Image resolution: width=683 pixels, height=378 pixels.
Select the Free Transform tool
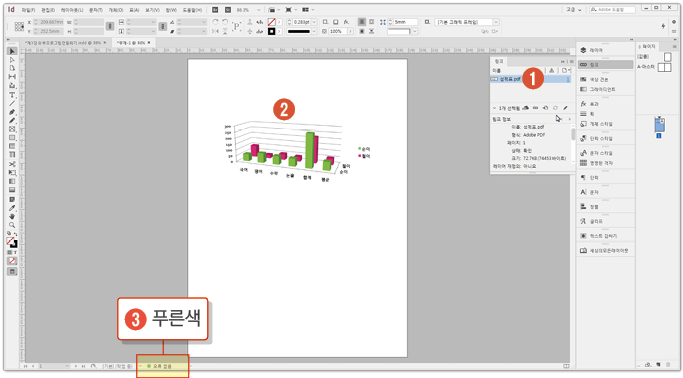pyautogui.click(x=12, y=173)
